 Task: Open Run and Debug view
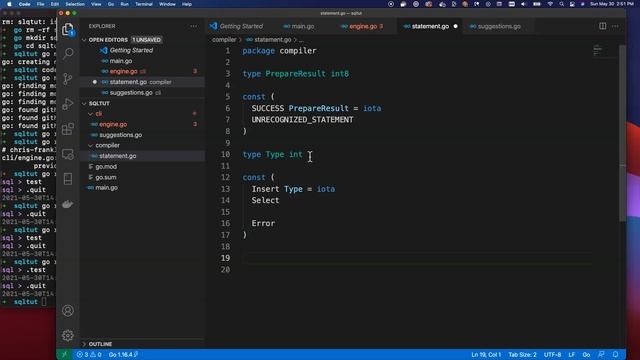68,104
